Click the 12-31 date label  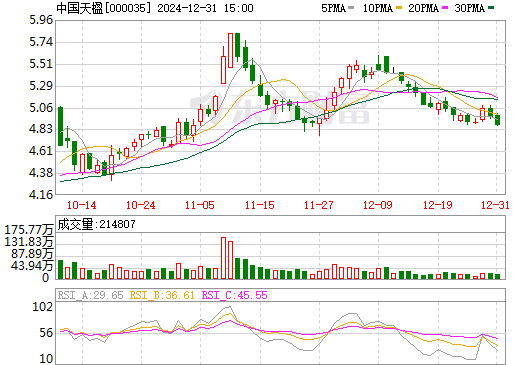coord(495,205)
